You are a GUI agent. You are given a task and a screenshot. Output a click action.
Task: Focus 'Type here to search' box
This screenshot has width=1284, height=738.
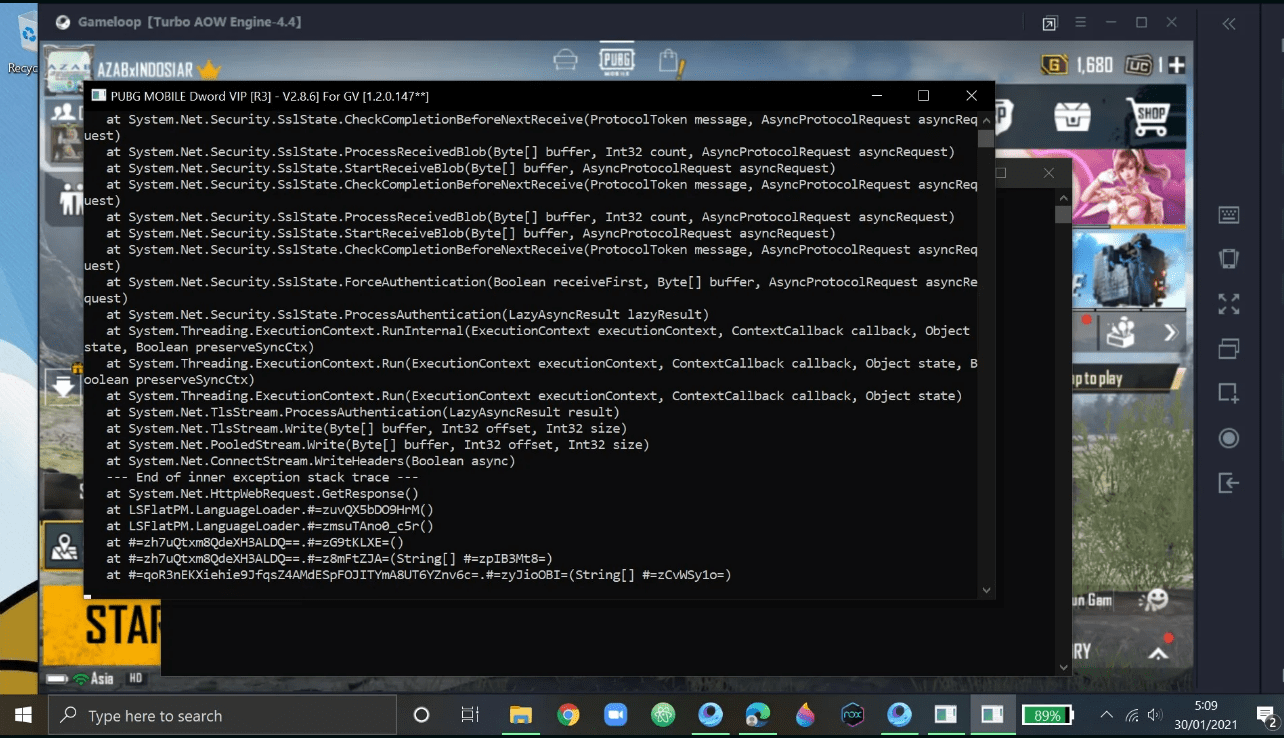(222, 715)
